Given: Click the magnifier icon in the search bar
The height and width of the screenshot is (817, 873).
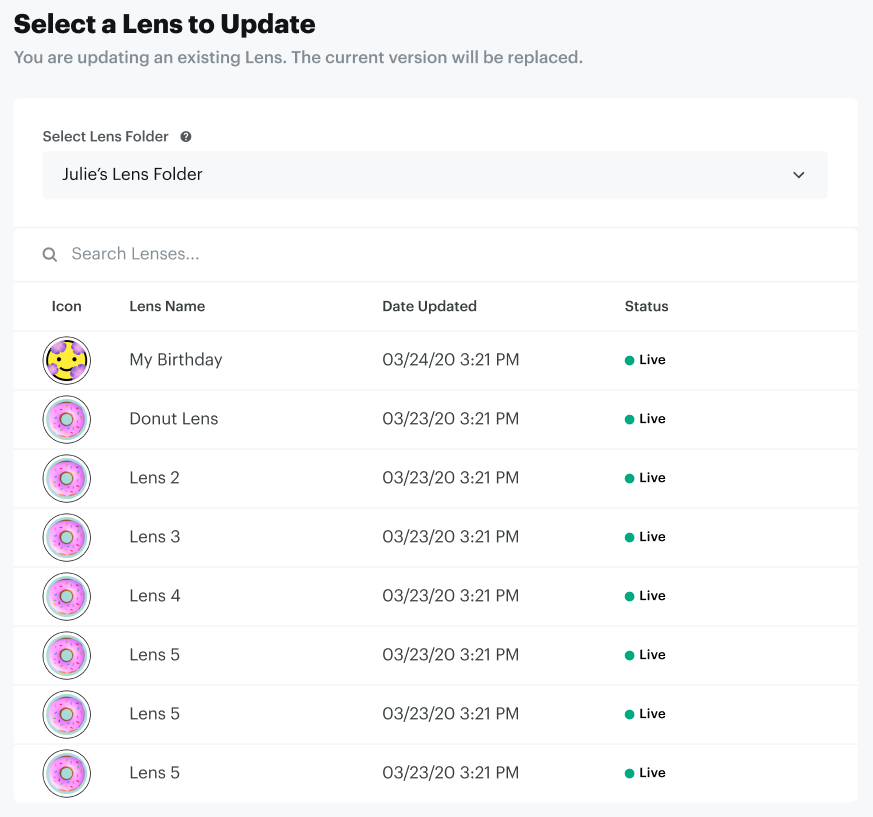Looking at the screenshot, I should pyautogui.click(x=50, y=255).
